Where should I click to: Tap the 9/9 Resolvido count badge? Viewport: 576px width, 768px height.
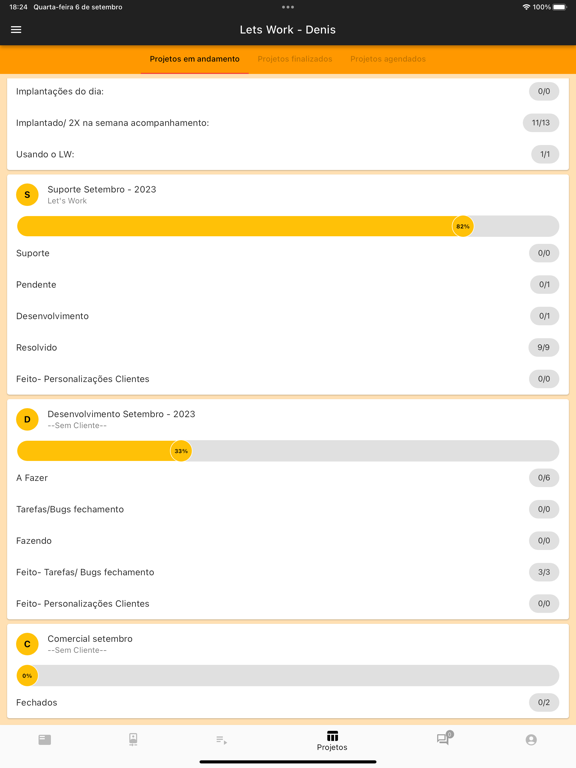pos(544,347)
